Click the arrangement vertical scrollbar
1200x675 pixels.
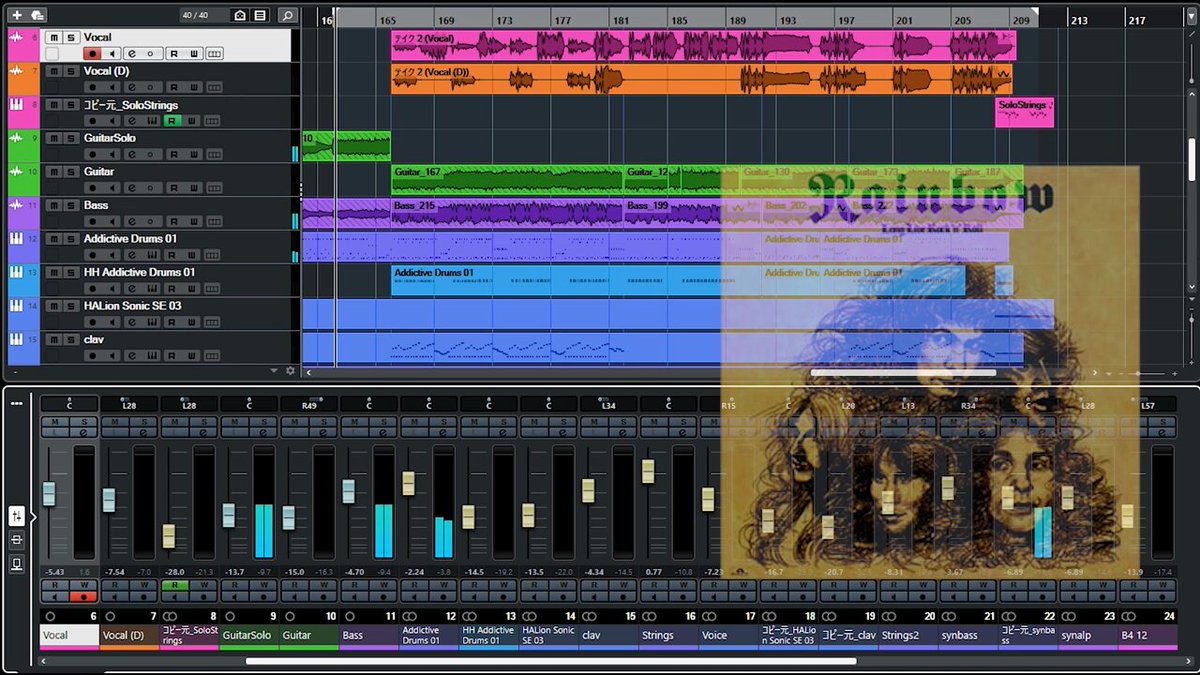point(1191,160)
